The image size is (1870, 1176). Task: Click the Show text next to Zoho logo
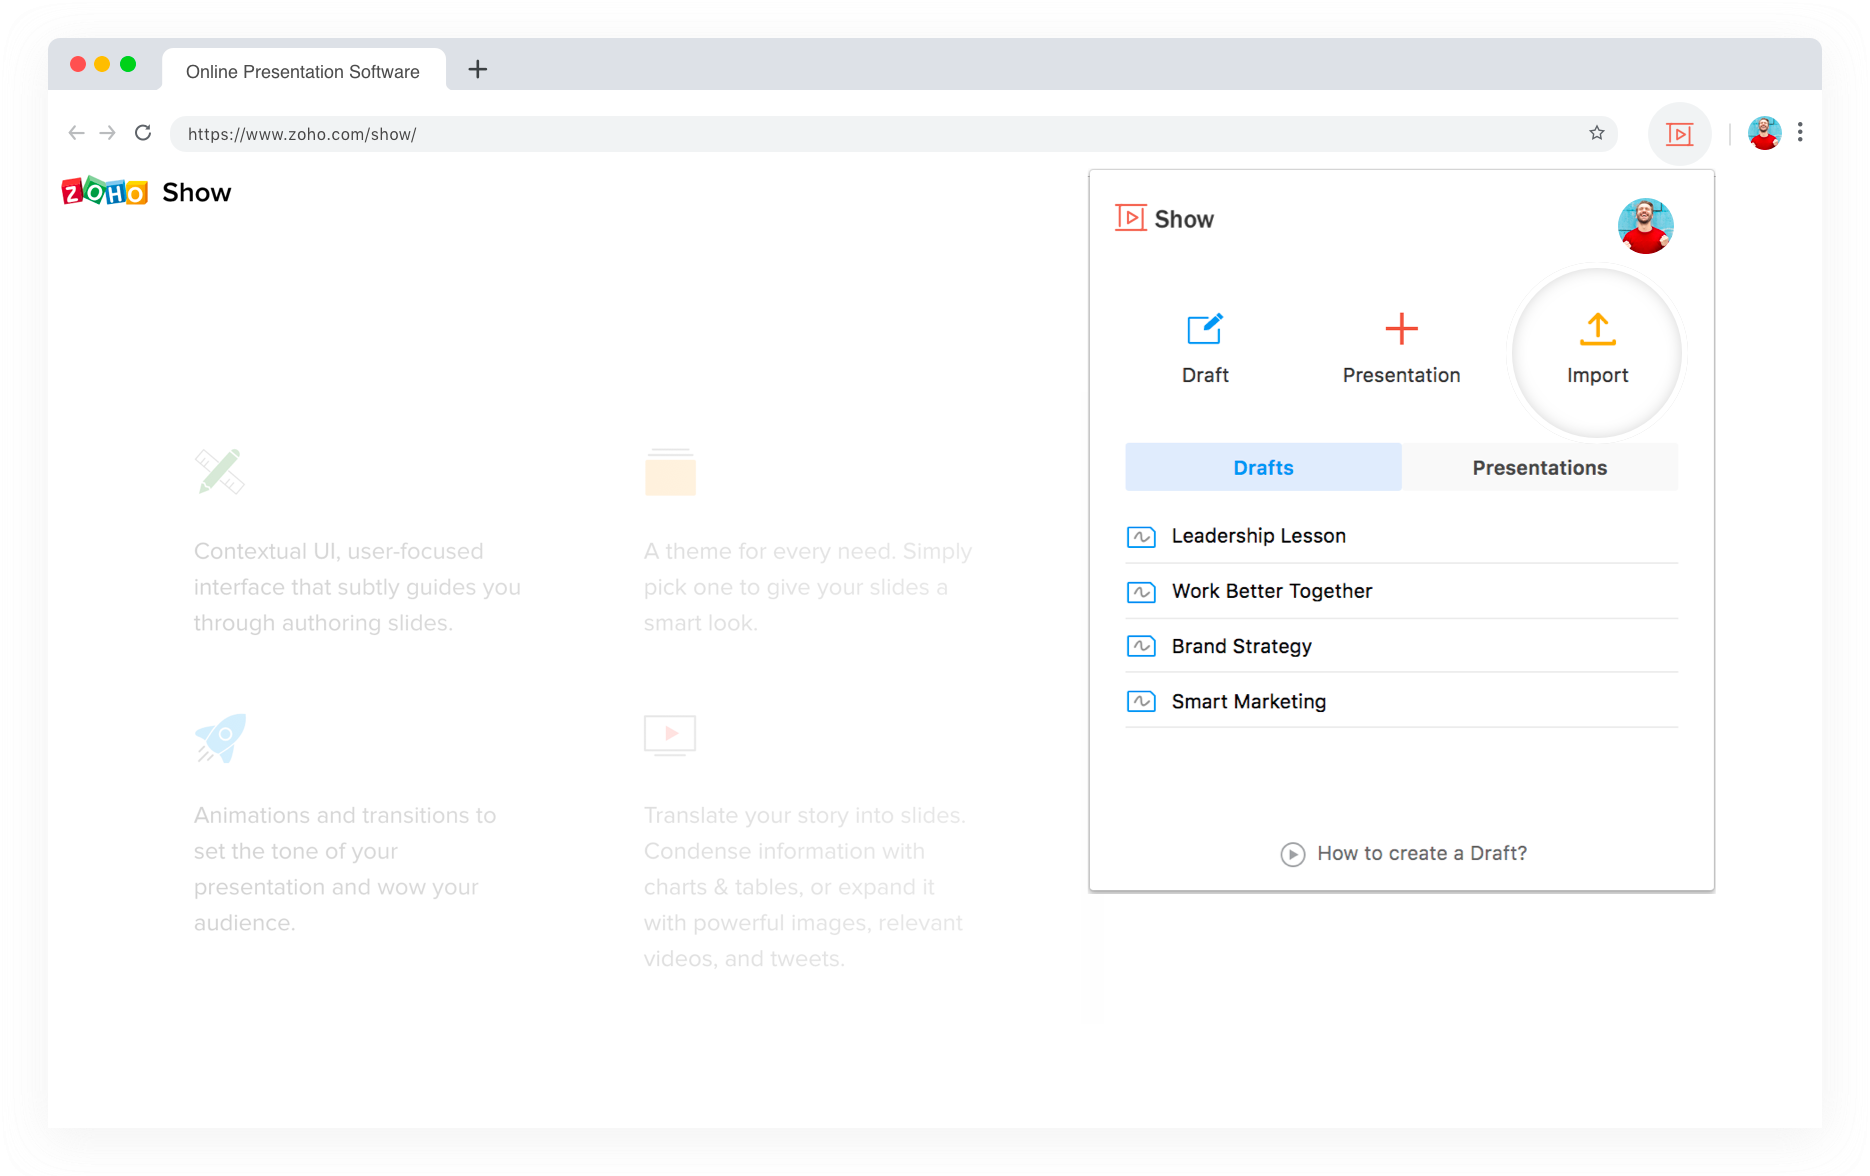tap(196, 192)
